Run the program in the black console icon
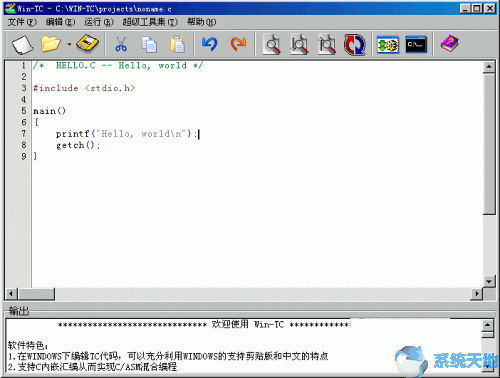Screen dimensions: 500x378 pos(416,44)
